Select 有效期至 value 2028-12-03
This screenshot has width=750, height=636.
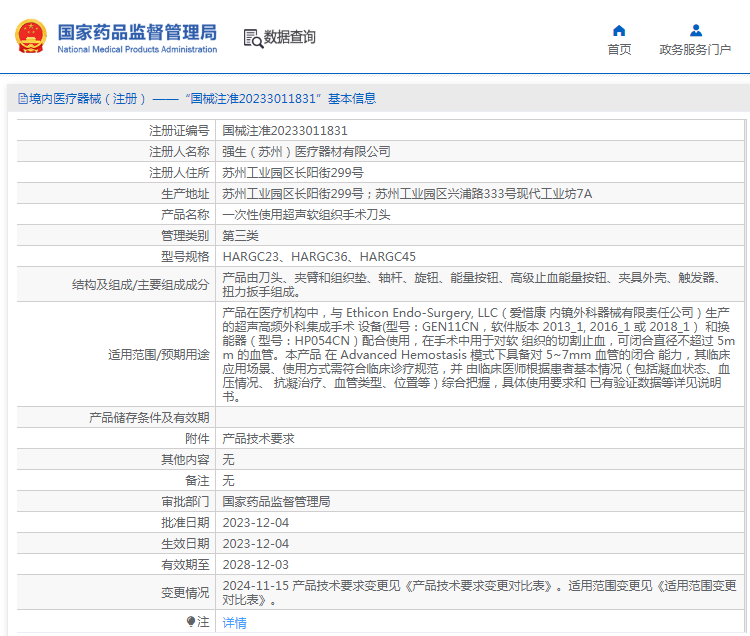click(256, 565)
